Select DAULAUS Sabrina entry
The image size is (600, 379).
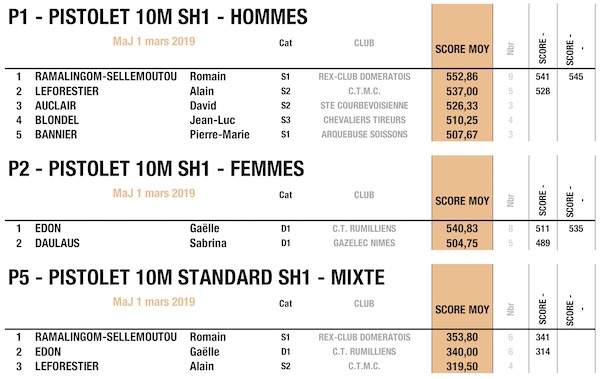tap(300, 243)
